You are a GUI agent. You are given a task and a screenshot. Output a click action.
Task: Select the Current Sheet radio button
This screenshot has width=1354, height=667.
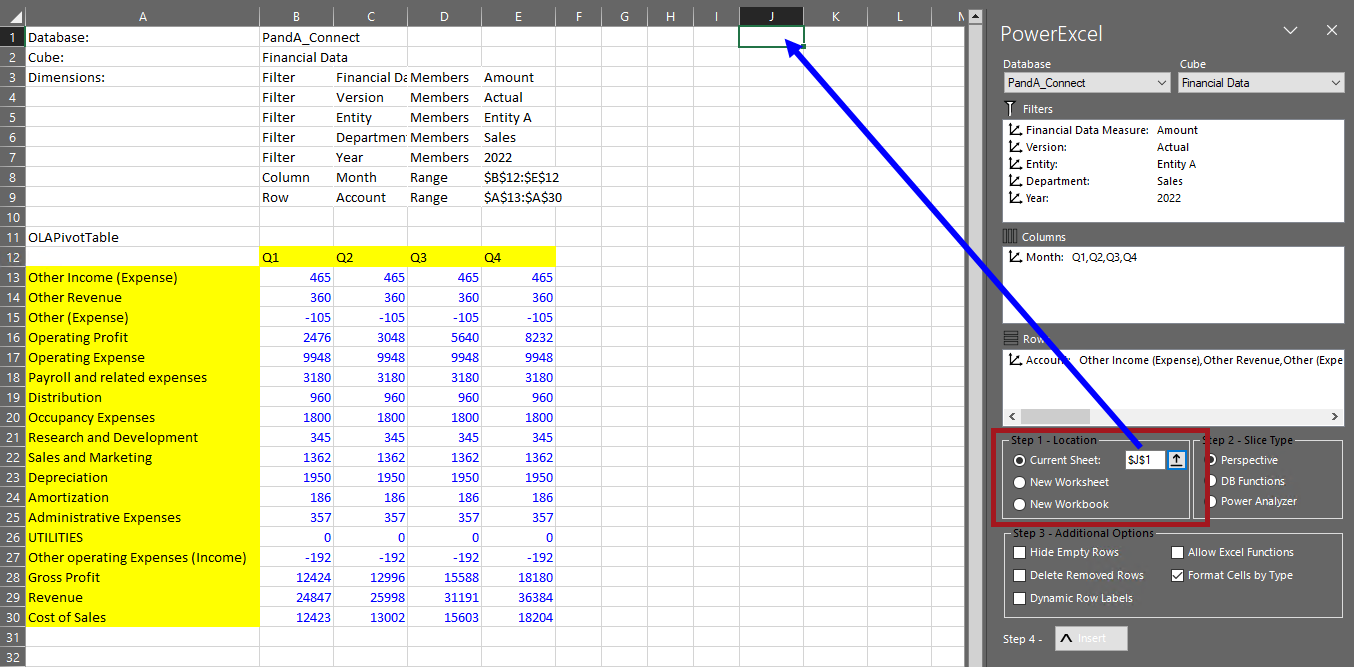click(x=1020, y=460)
